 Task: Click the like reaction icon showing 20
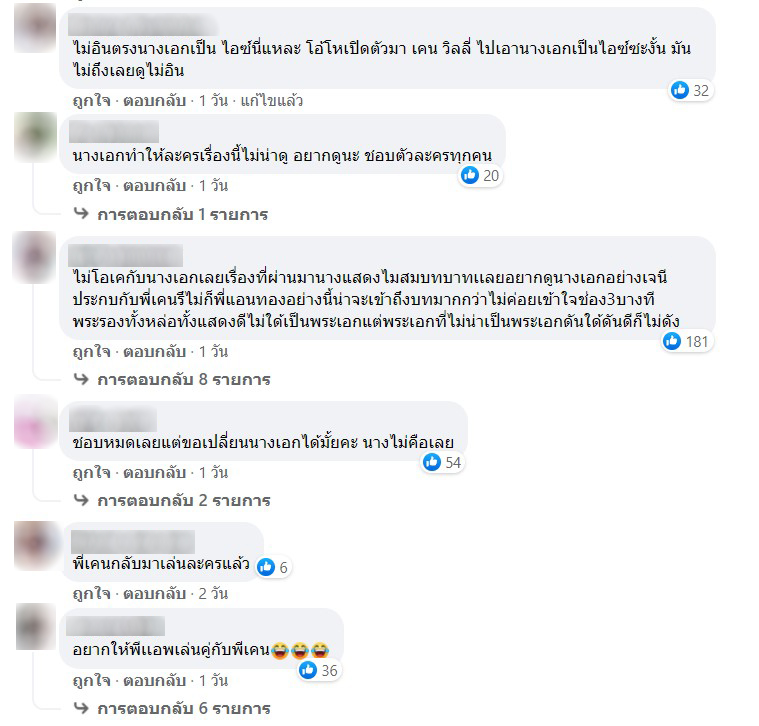click(470, 175)
